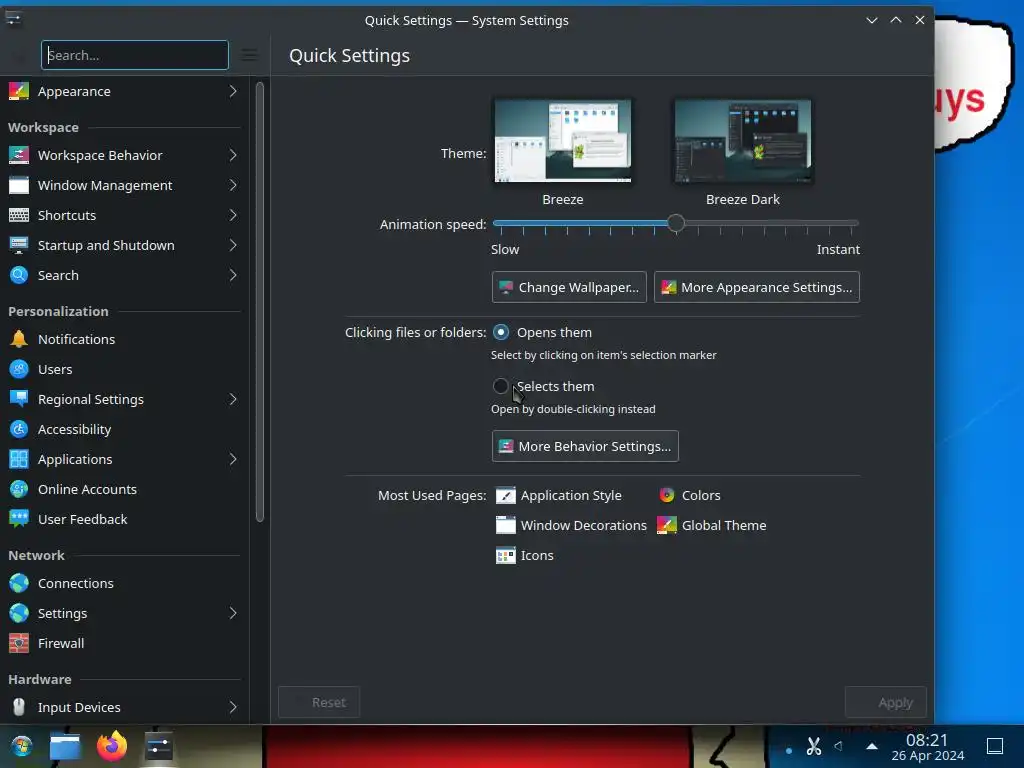The image size is (1024, 768).
Task: Click the Connections globe icon
Action: pyautogui.click(x=19, y=583)
